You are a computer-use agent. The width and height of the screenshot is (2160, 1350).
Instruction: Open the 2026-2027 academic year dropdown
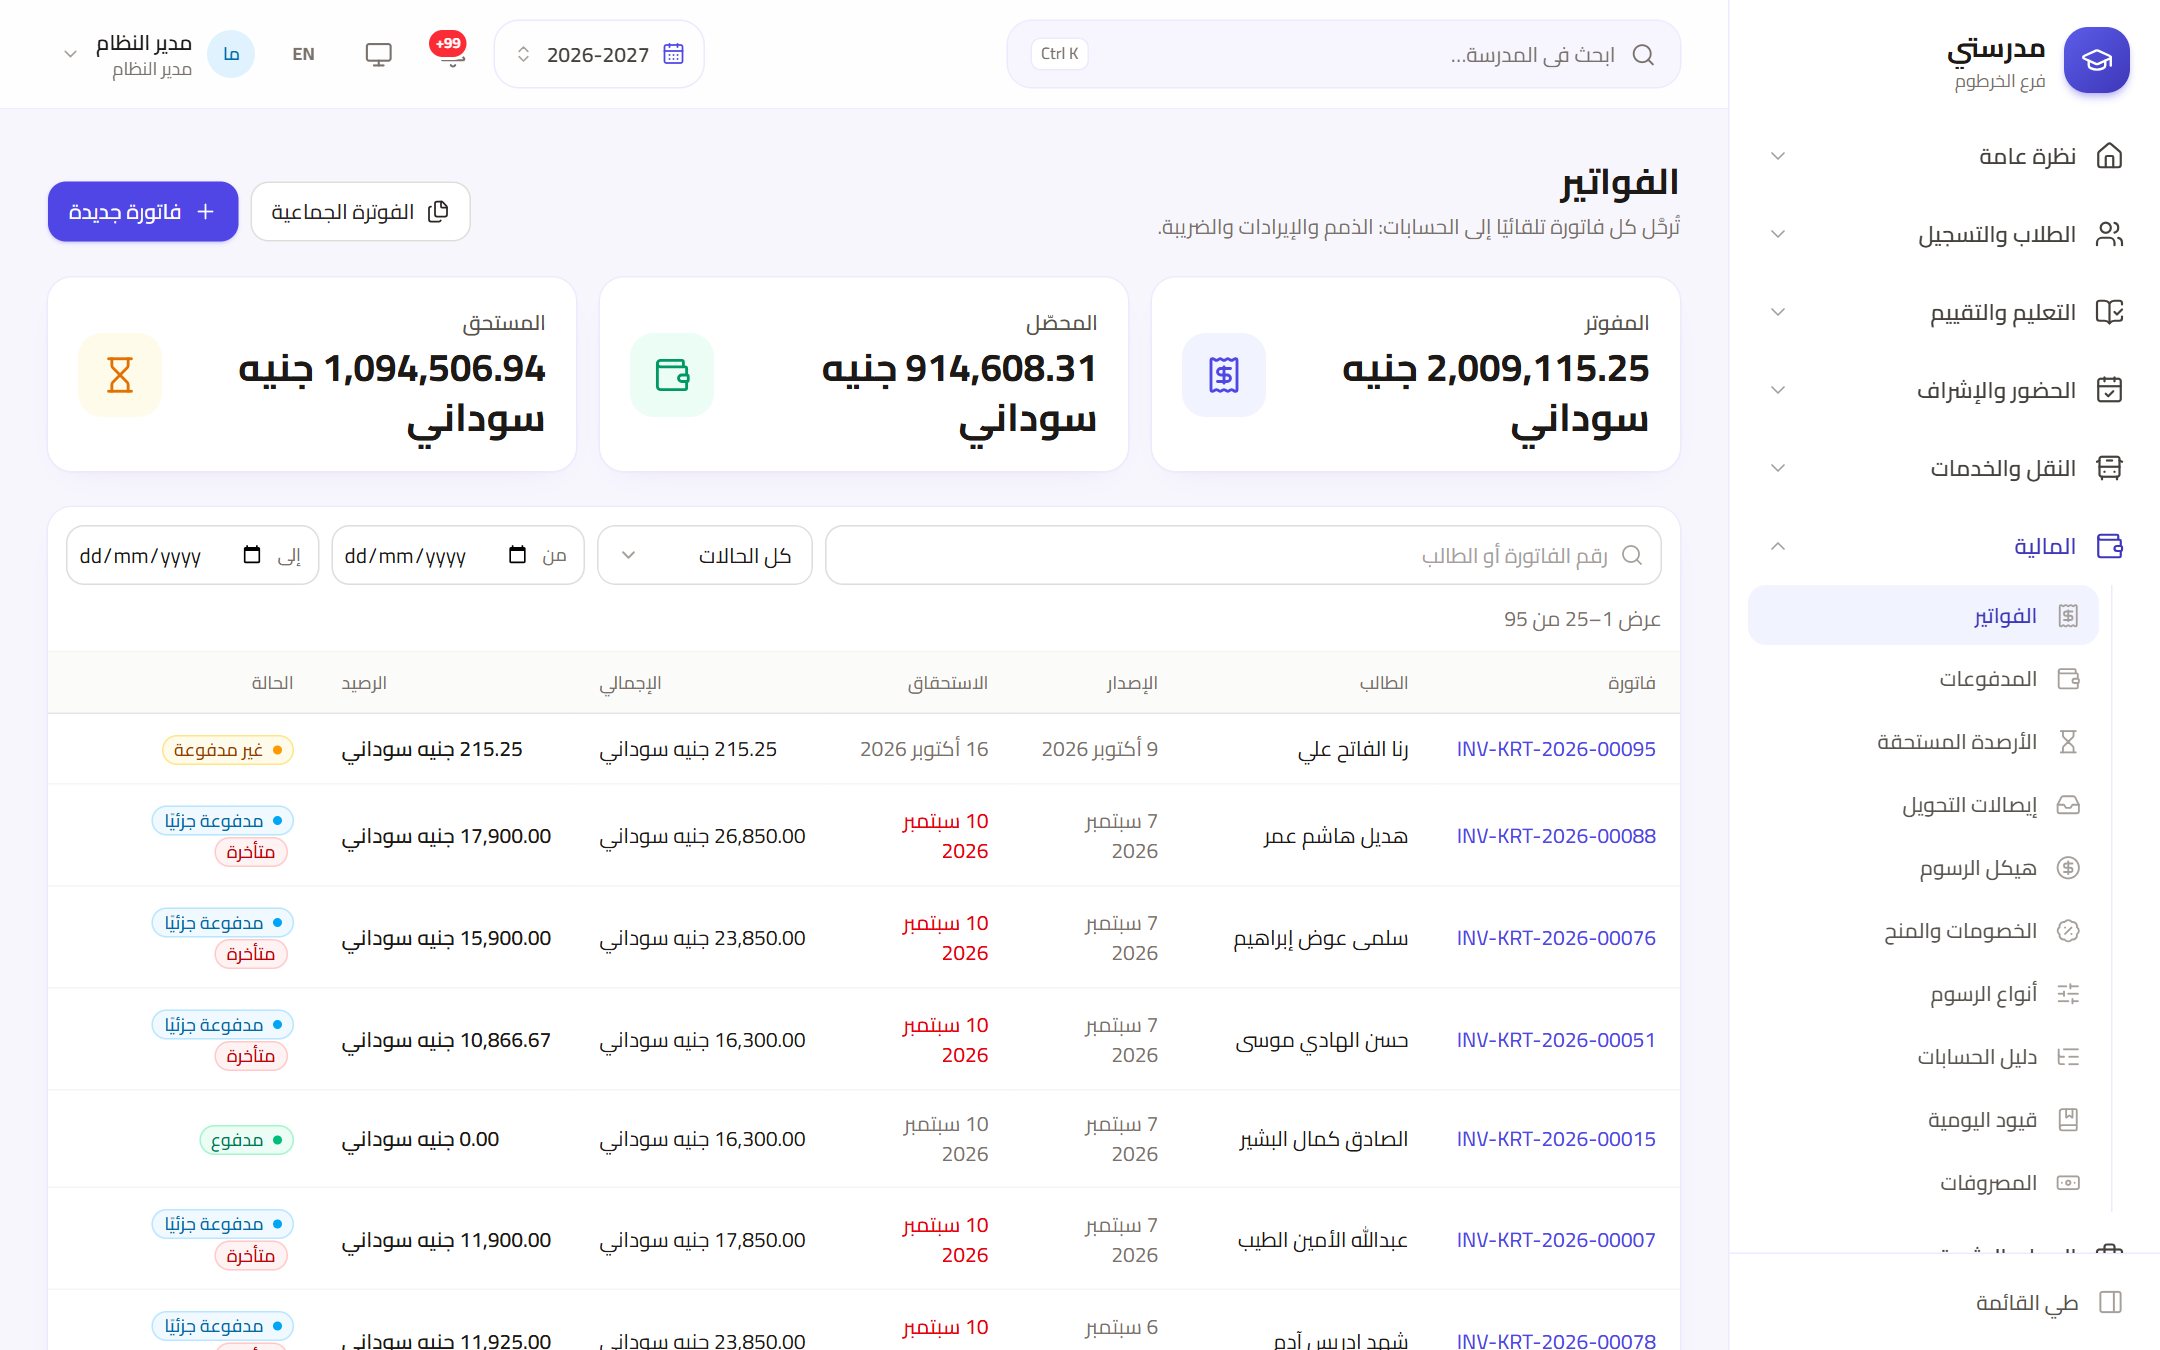click(599, 54)
